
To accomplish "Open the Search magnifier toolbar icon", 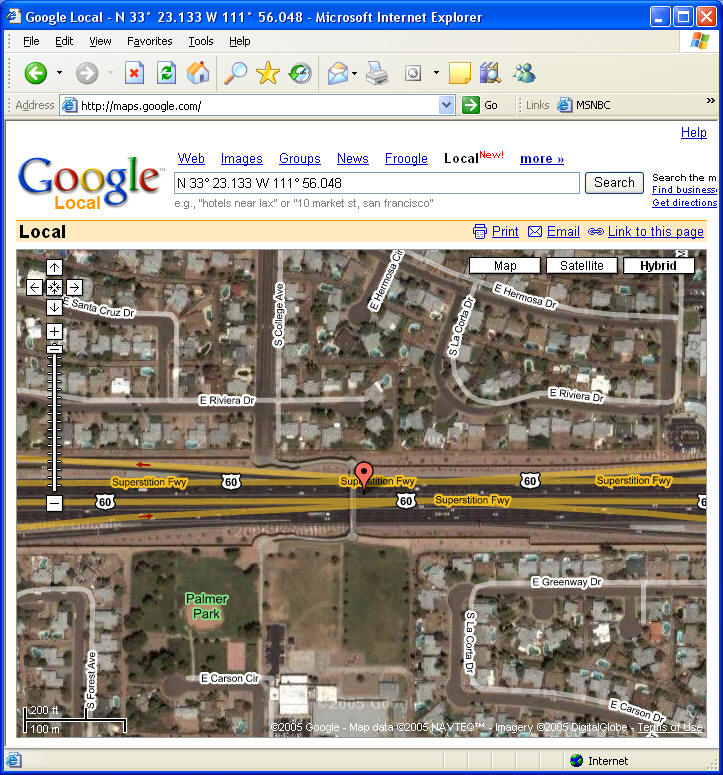I will [236, 73].
